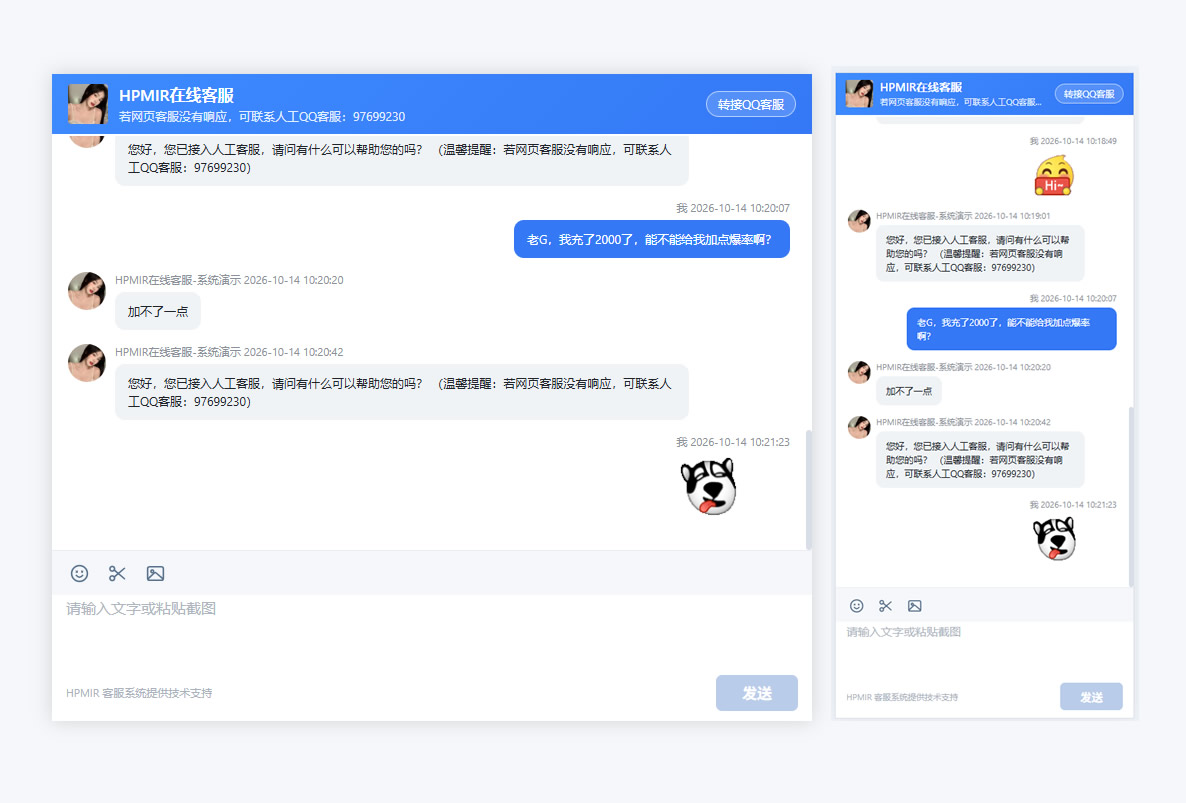Click scrollbar in small chat window

pyautogui.click(x=1131, y=497)
